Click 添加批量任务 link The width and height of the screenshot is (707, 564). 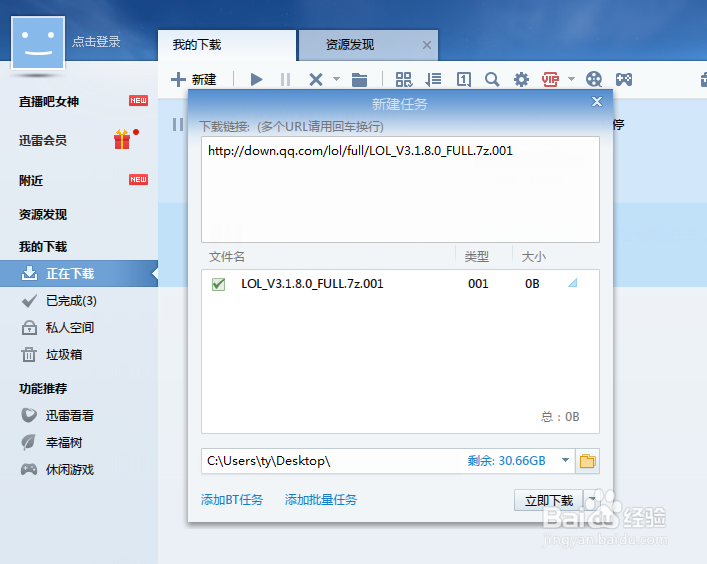(x=321, y=500)
